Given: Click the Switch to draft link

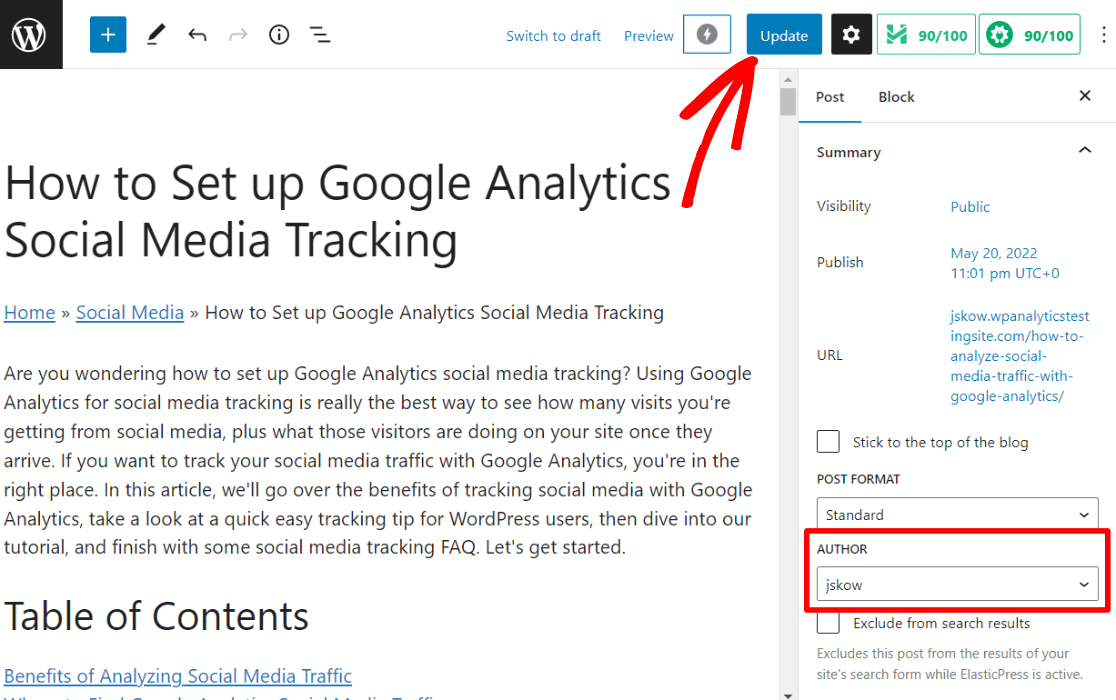Looking at the screenshot, I should pos(553,35).
